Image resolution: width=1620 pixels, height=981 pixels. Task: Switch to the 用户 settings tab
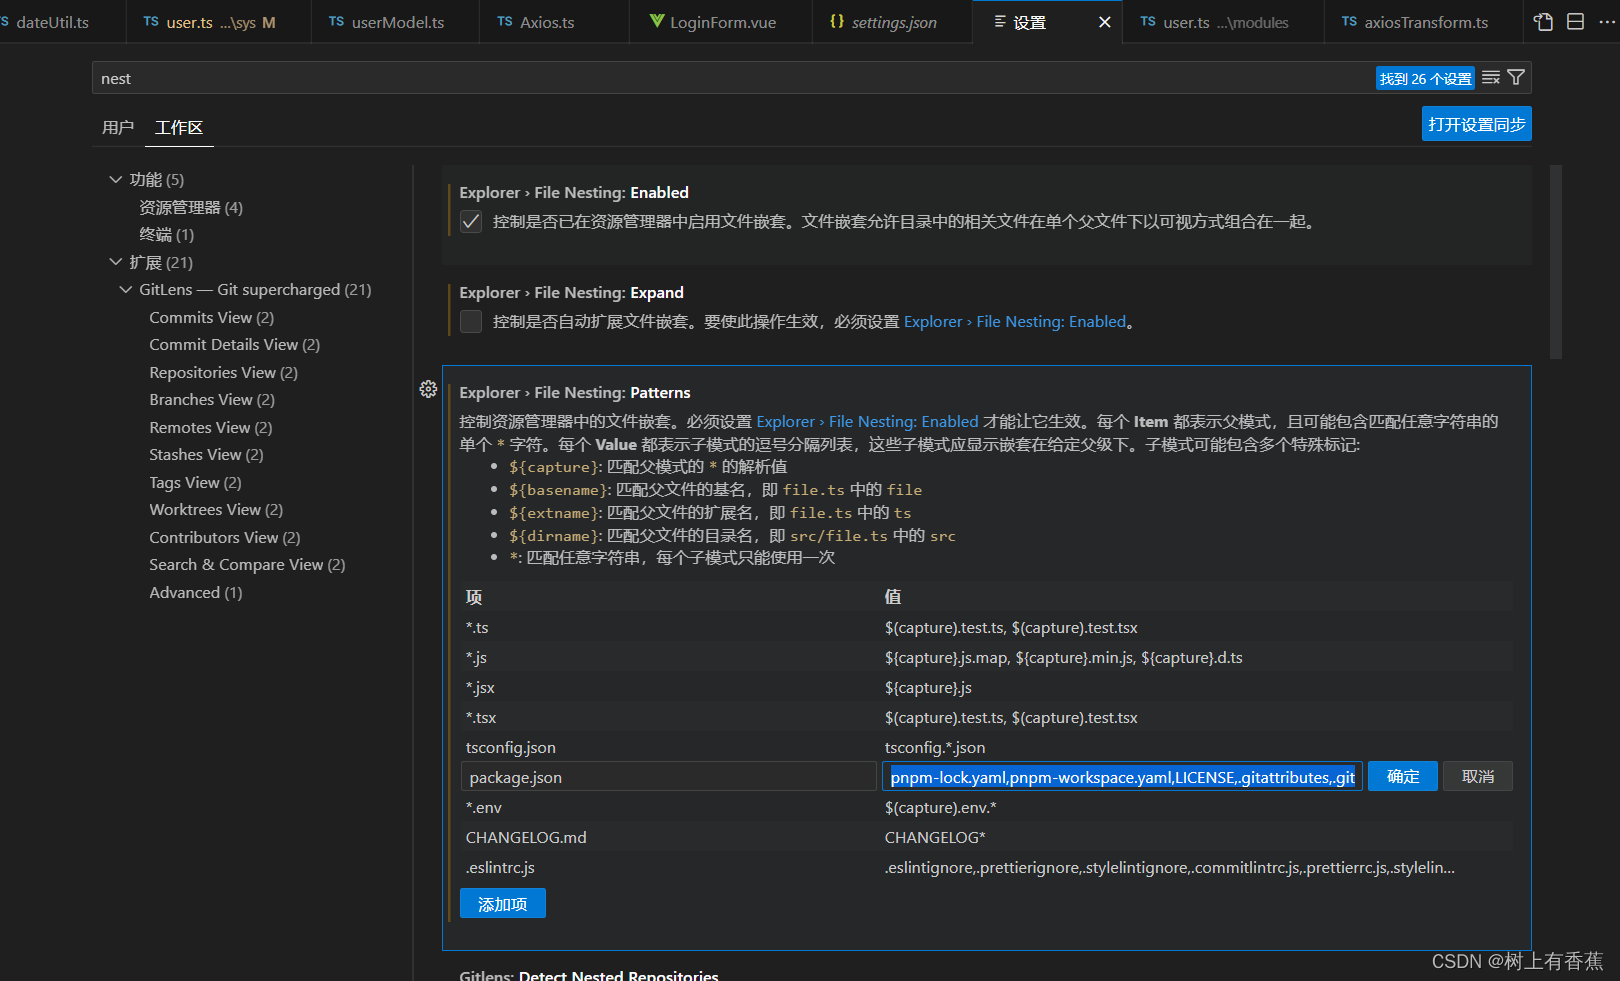(x=119, y=128)
